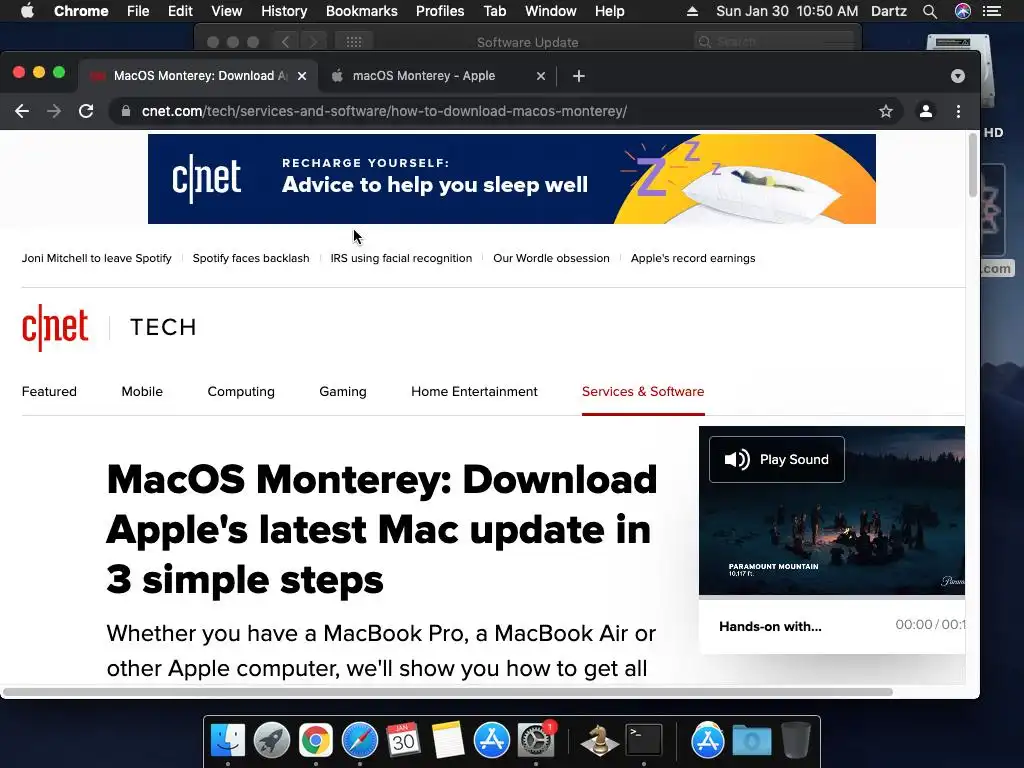1024x768 pixels.
Task: Reload the CNET page
Action: click(x=86, y=111)
